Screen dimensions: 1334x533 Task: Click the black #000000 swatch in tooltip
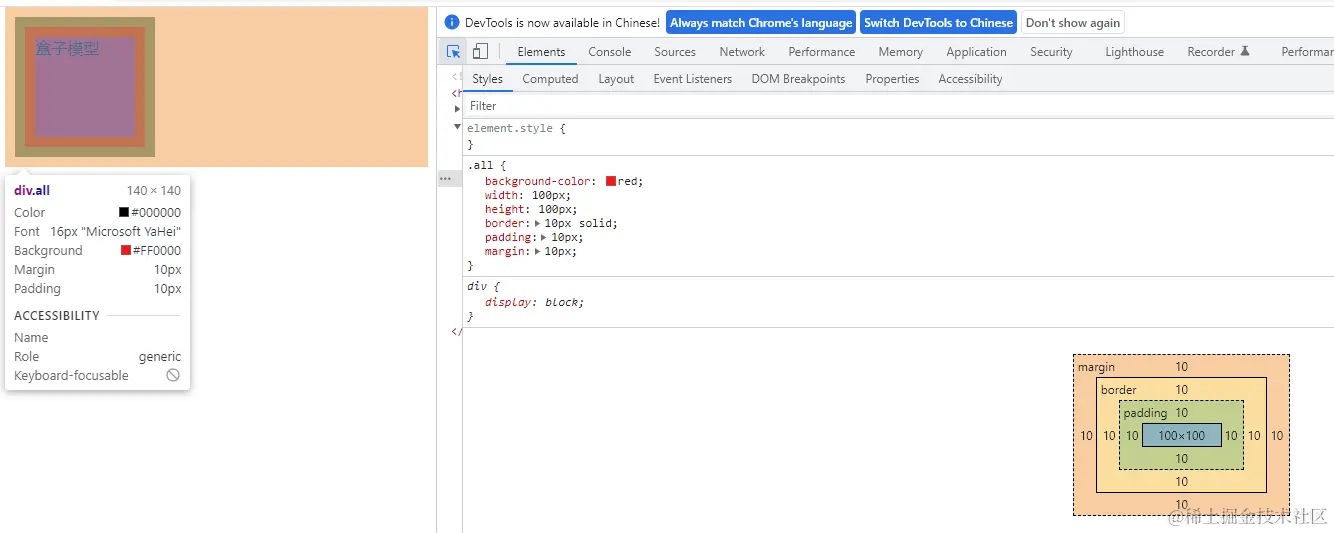point(124,212)
